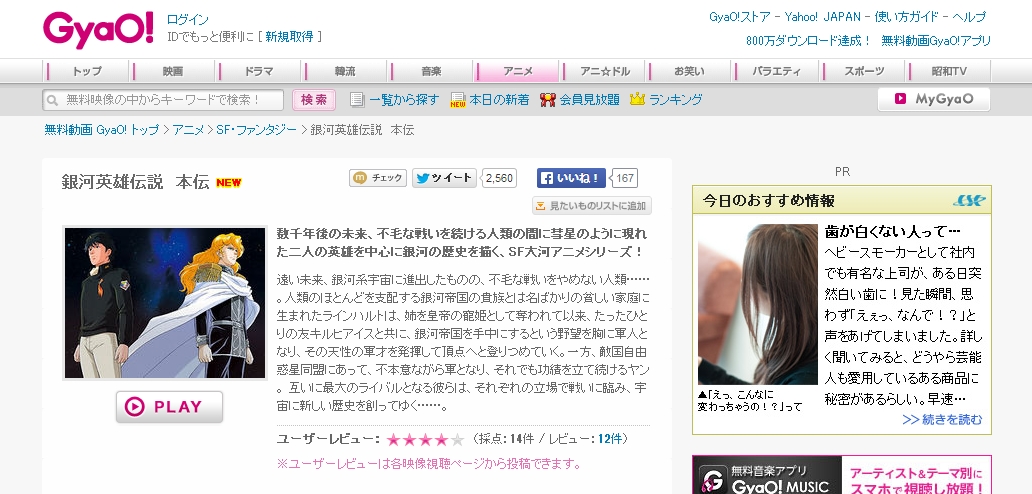Click the PLAY button
Viewport: 1032px width, 494px height.
(169, 407)
